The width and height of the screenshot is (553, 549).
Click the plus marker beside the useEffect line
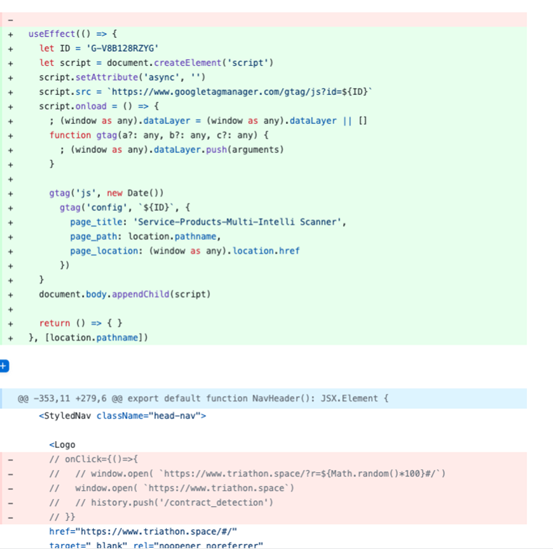[11, 35]
